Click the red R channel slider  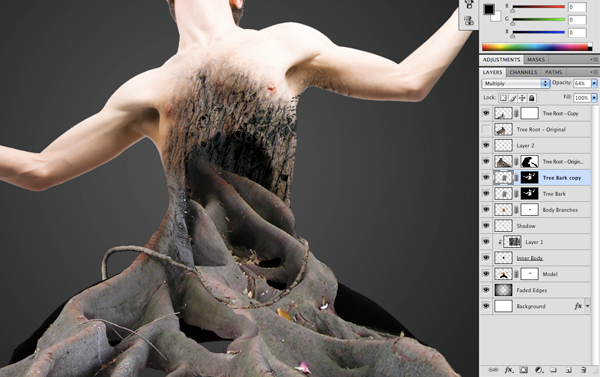coord(538,7)
